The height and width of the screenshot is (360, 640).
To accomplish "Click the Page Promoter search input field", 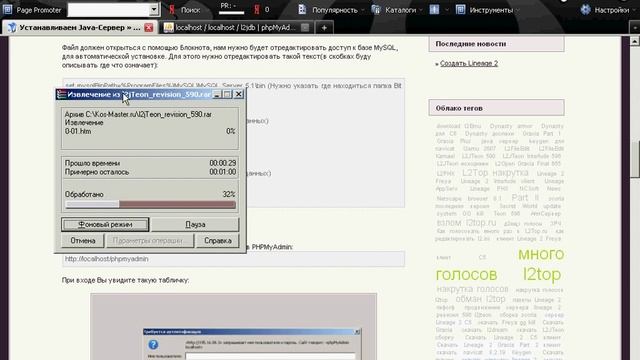I will 109,10.
